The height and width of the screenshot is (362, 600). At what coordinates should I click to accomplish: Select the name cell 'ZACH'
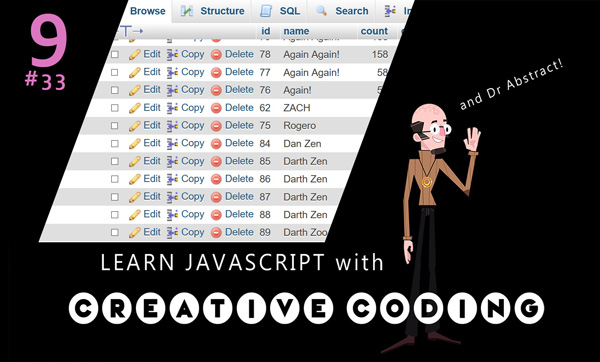click(x=297, y=108)
